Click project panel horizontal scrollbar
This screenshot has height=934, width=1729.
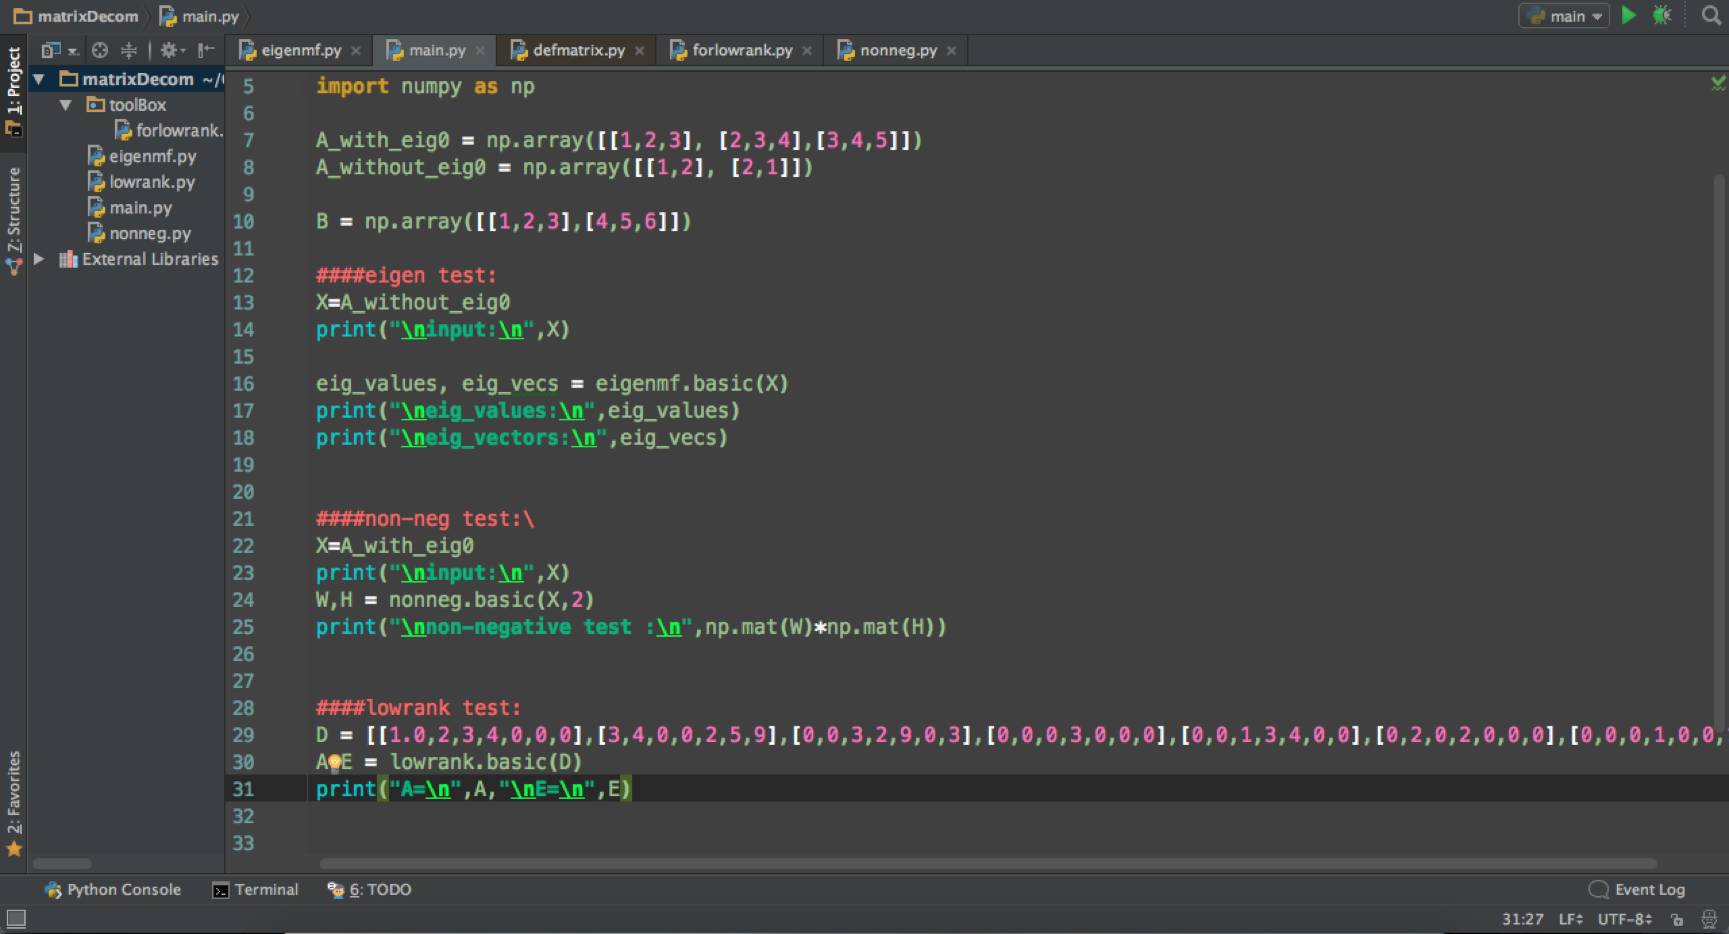point(62,863)
